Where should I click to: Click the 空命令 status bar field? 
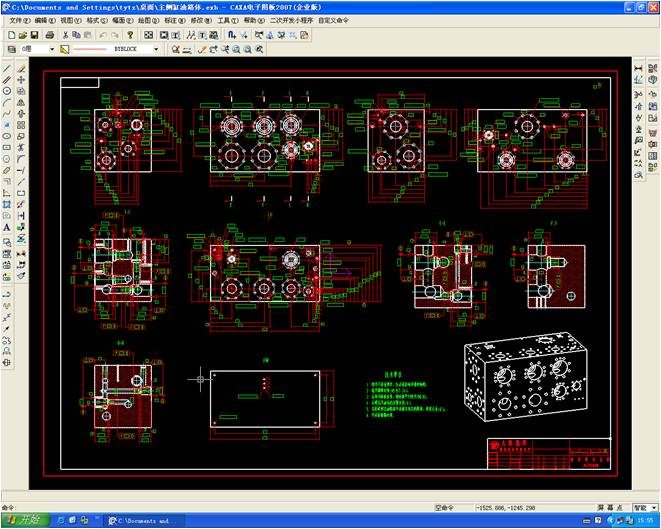(x=444, y=508)
